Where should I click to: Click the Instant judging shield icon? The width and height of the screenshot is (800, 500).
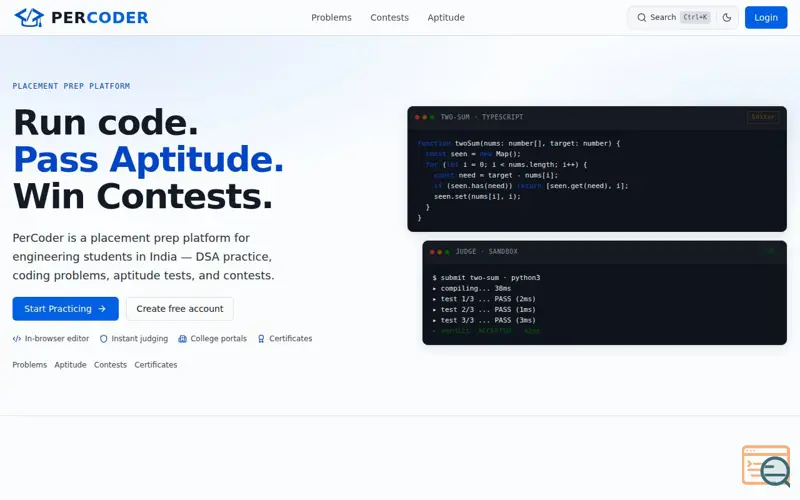(x=104, y=338)
